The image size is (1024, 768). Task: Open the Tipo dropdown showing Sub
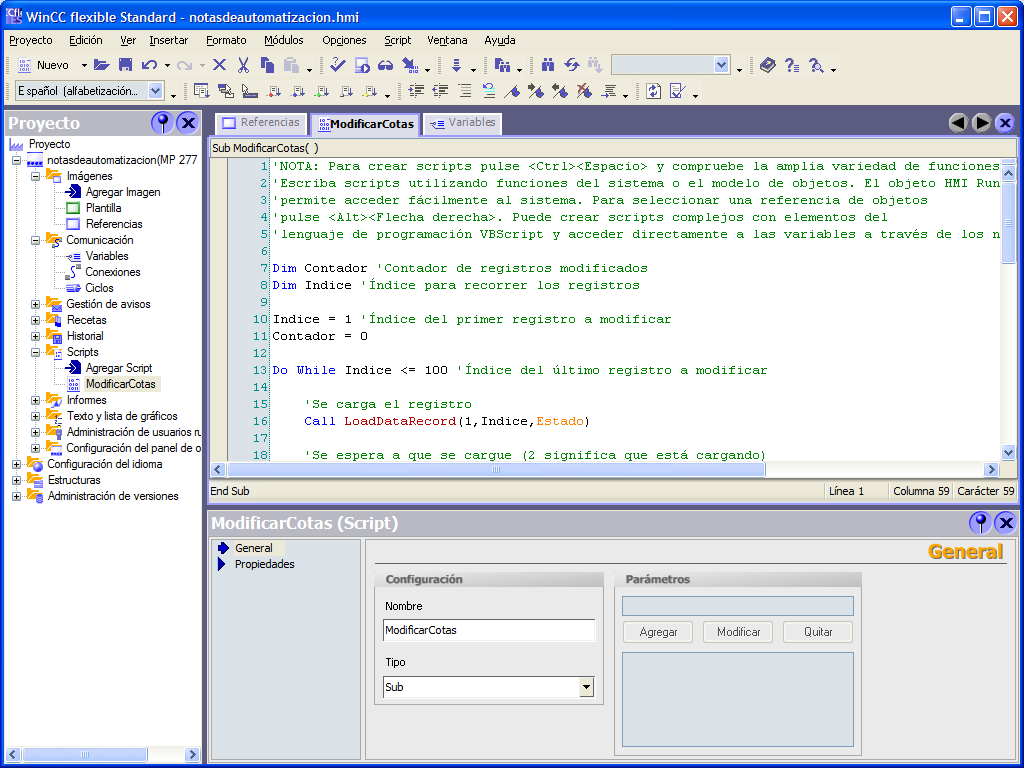click(585, 688)
